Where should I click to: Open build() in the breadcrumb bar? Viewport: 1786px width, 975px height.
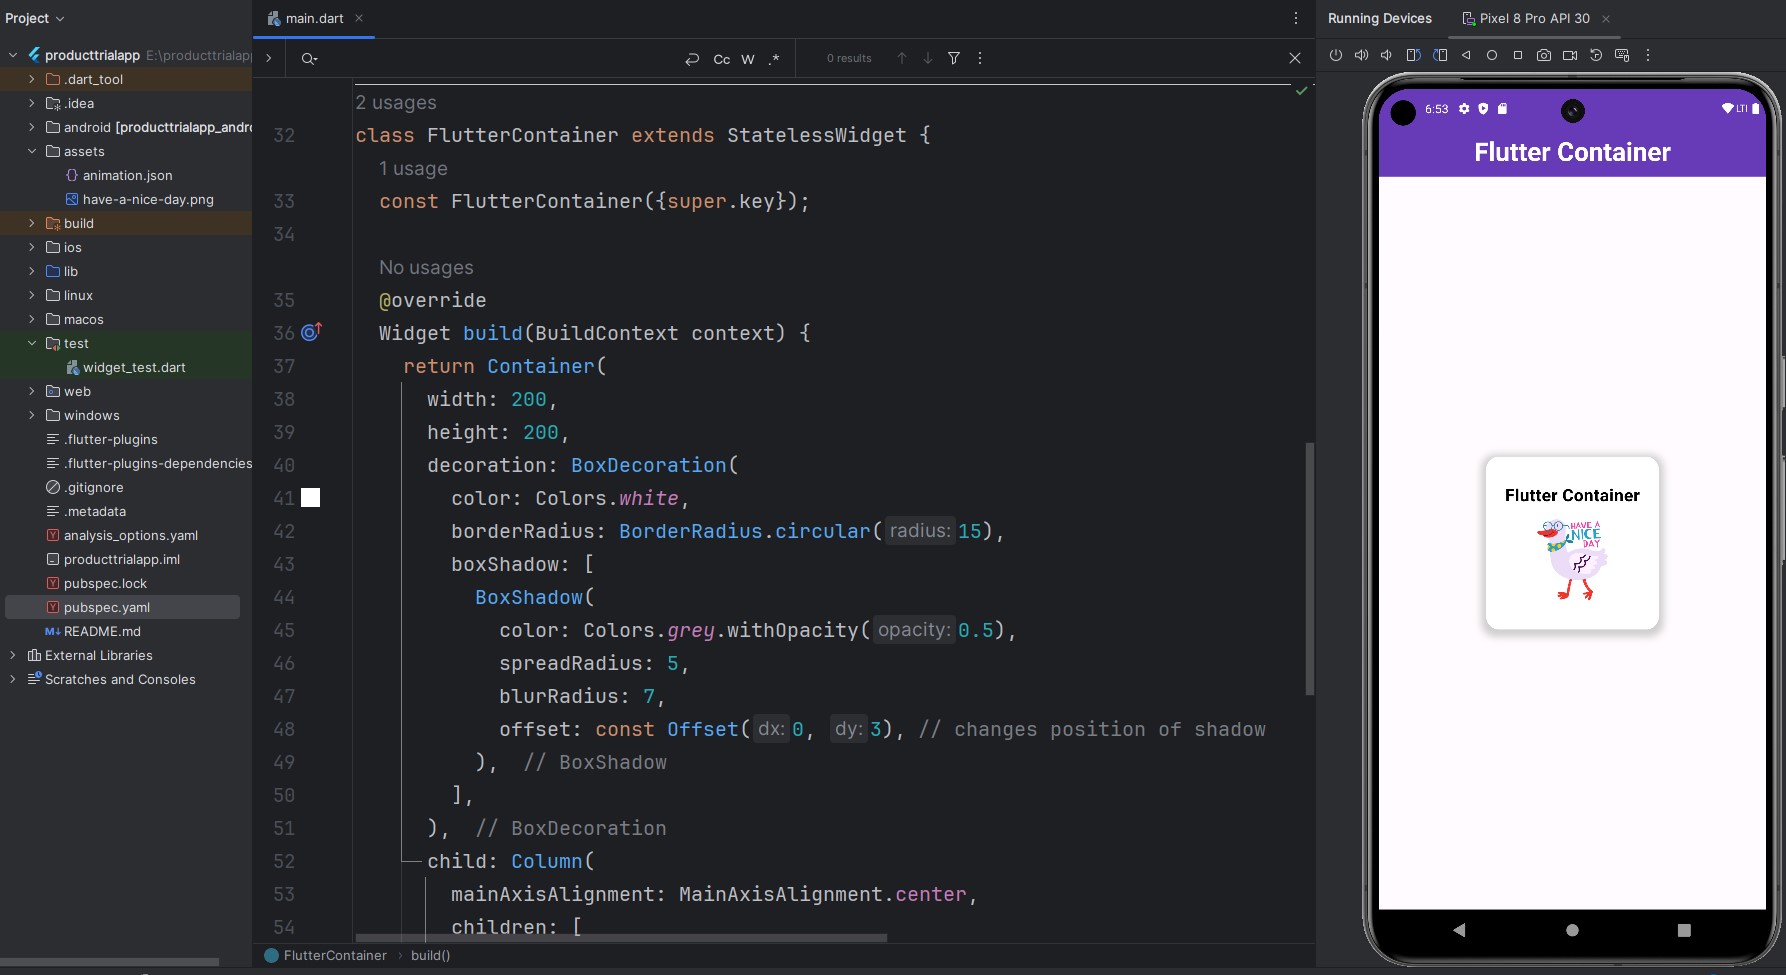coord(430,956)
